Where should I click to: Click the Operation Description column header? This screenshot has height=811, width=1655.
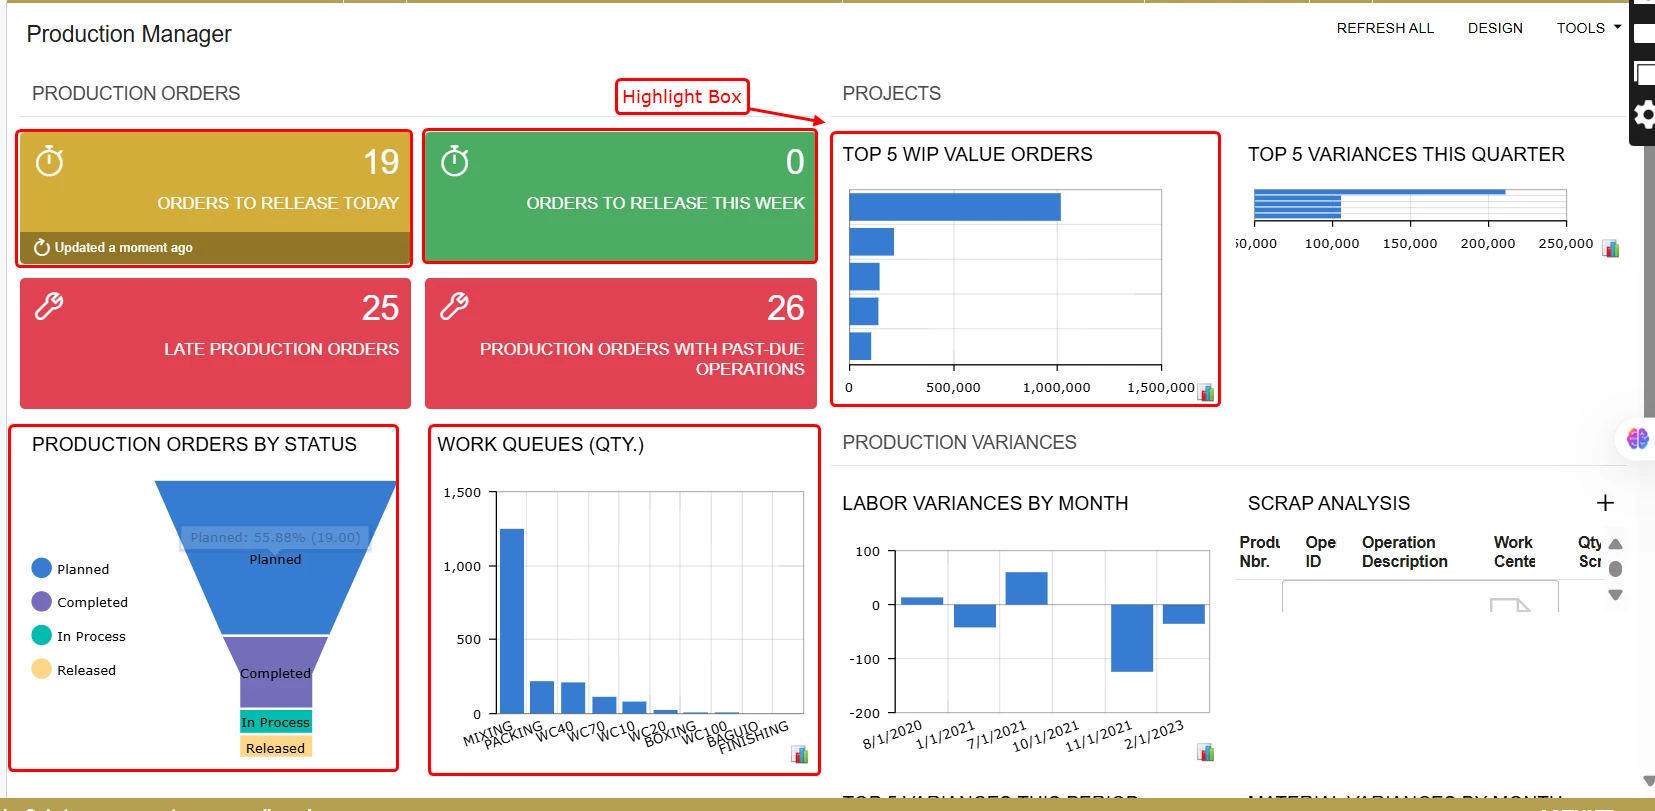1404,552
